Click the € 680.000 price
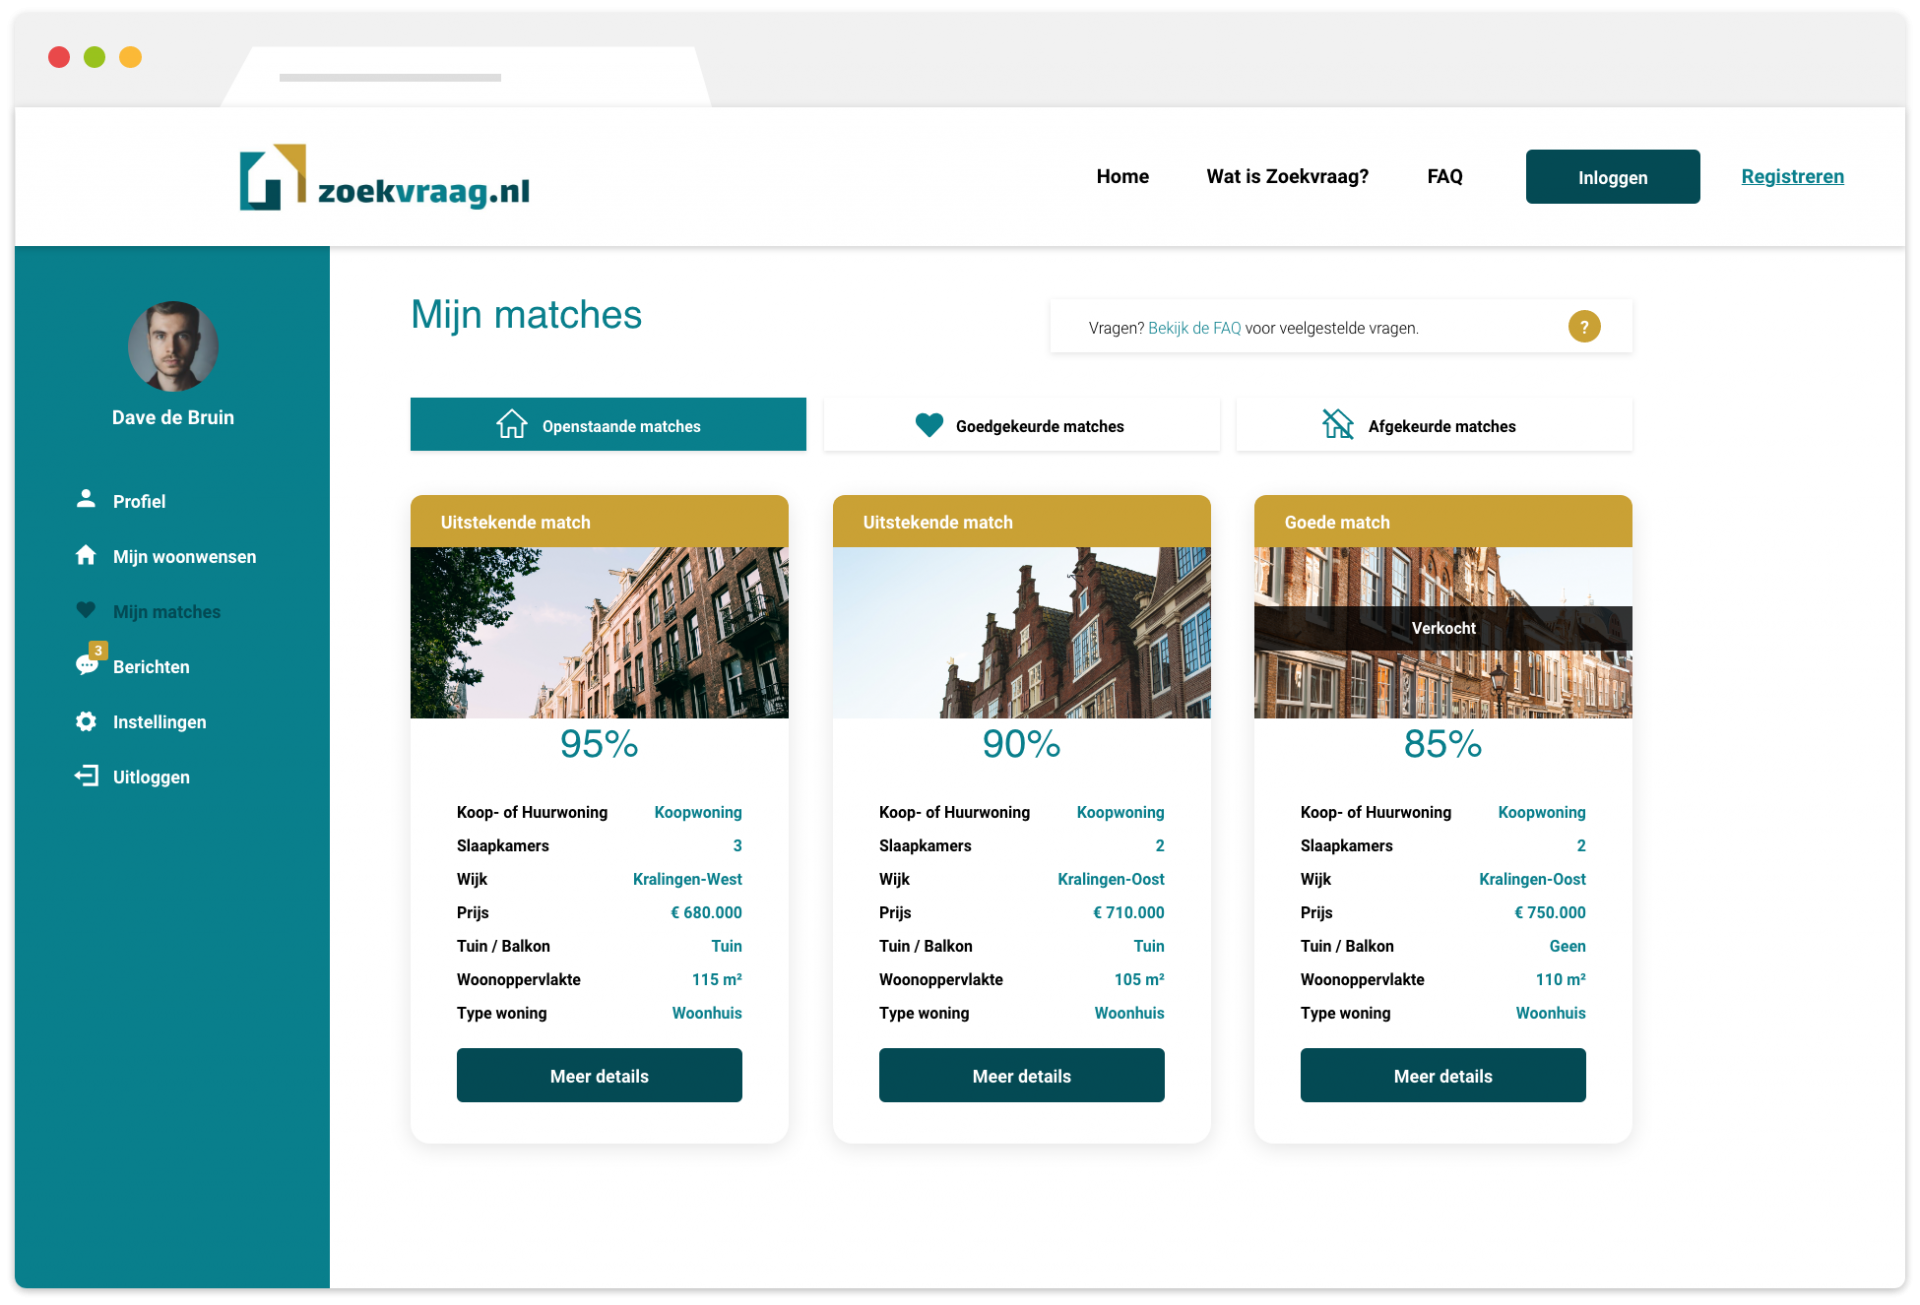Screen dimensions: 1920x1305 (x=706, y=912)
